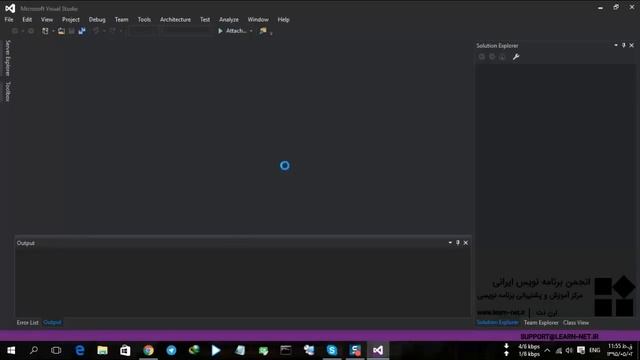Open Task View on the taskbar
This screenshot has width=640, height=360.
pyautogui.click(x=56, y=350)
